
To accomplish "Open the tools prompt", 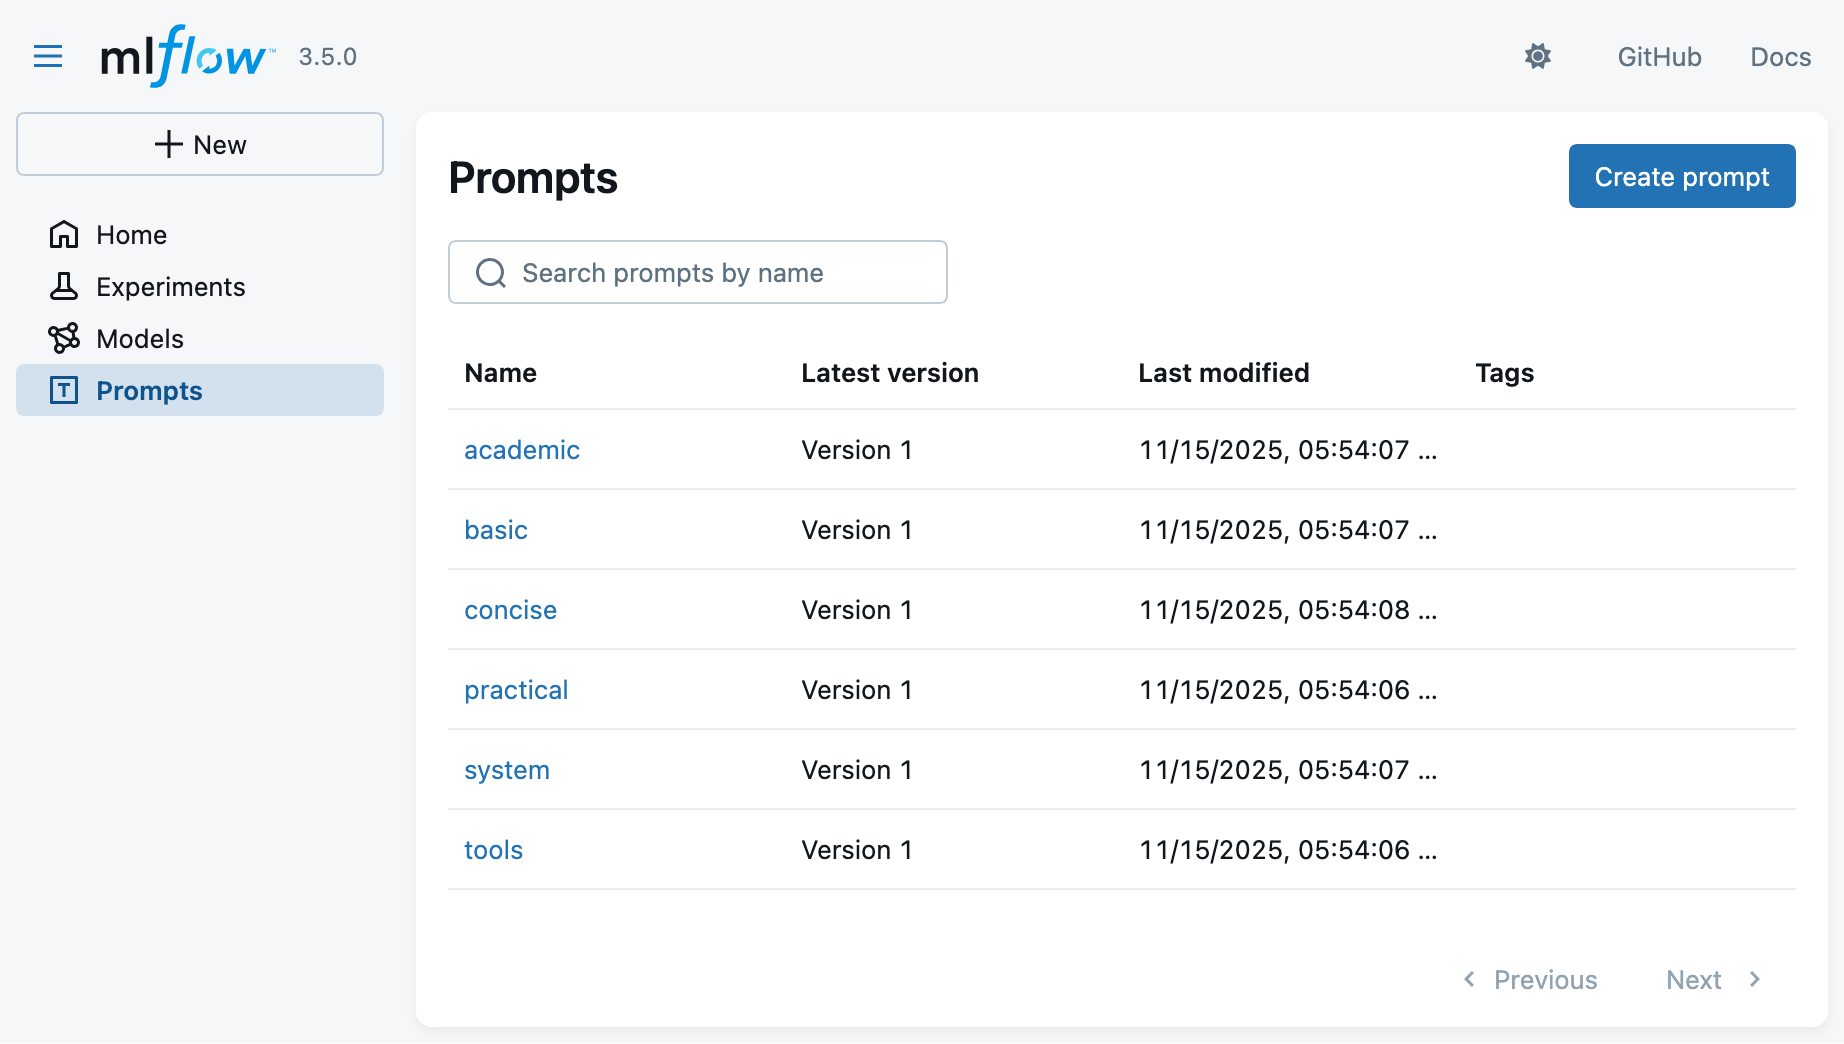I will tap(493, 850).
